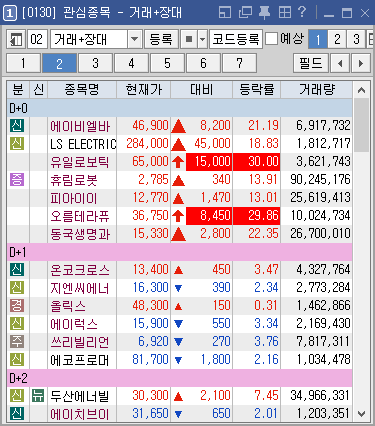
Task: Select the stock name 피아이이
Action: click(x=74, y=198)
